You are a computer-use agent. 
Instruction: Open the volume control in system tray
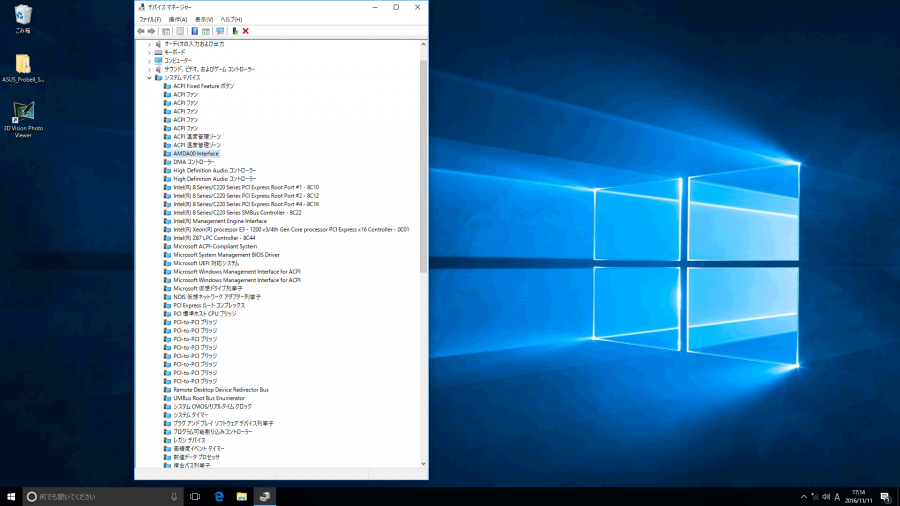pyautogui.click(x=826, y=496)
